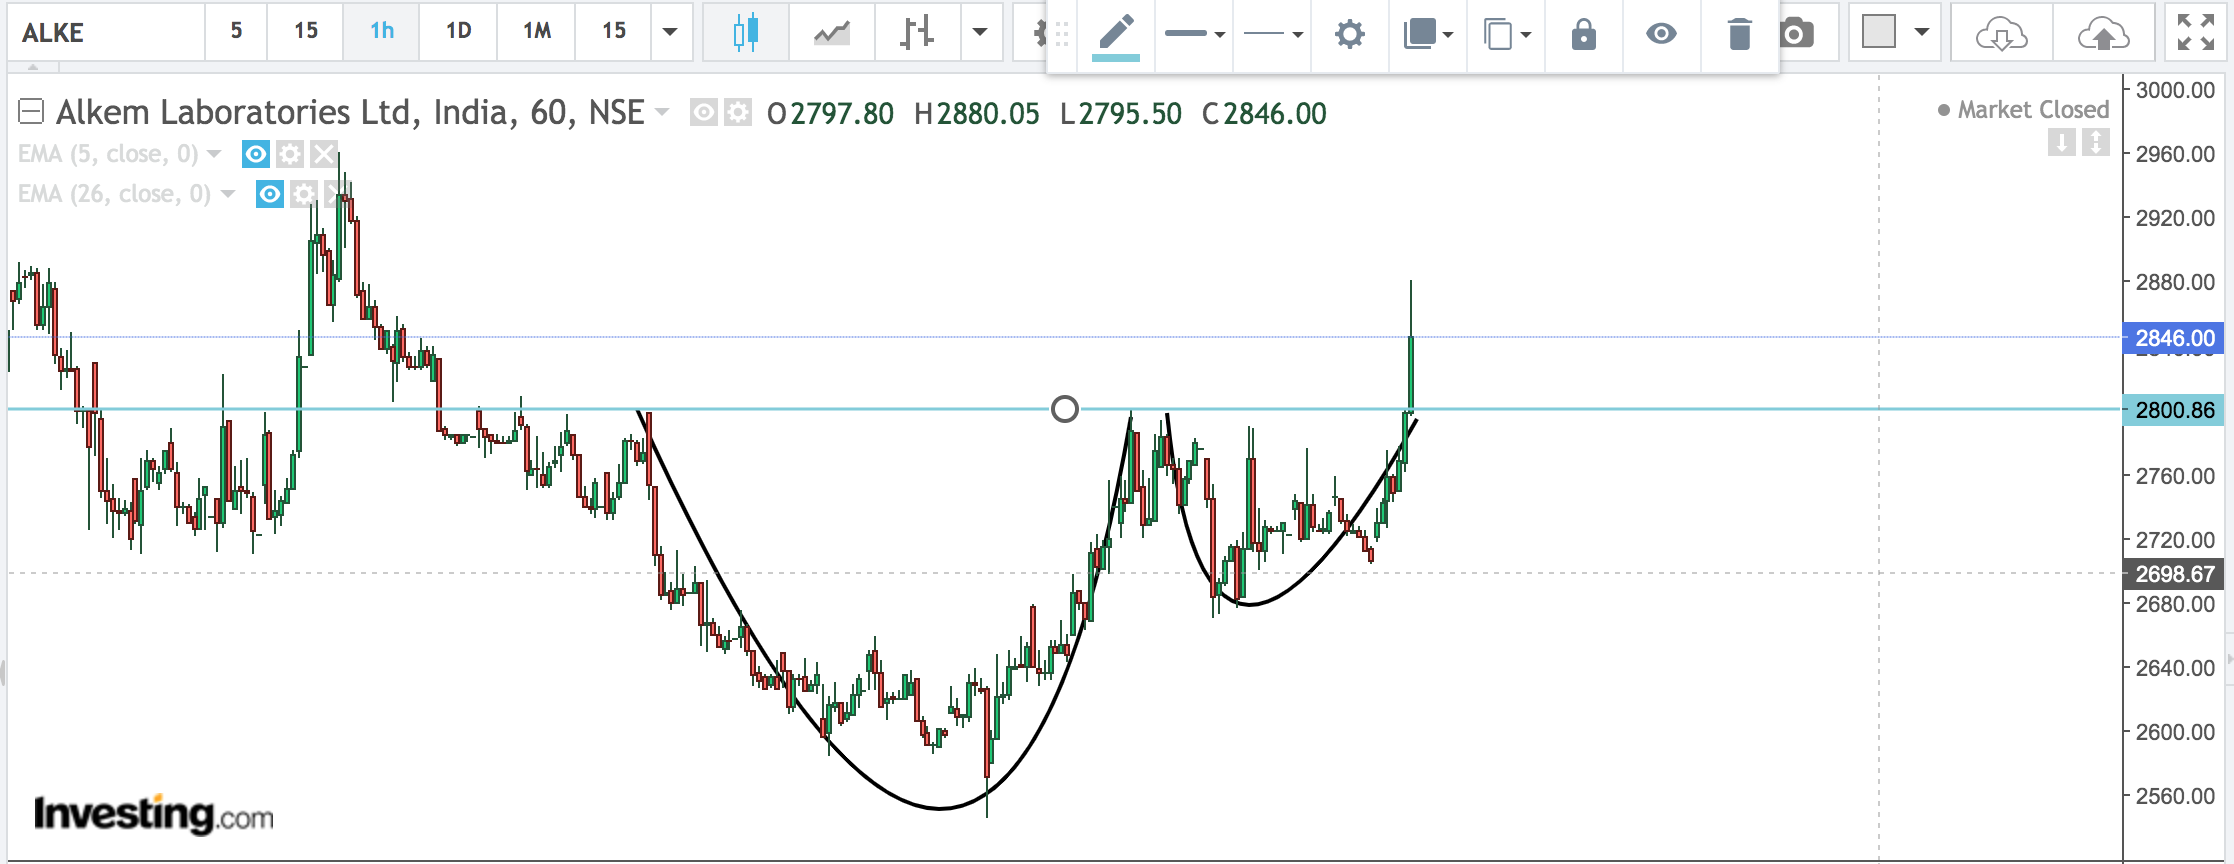The image size is (2234, 864).
Task: Toggle fullscreen mode for the chart
Action: 2196,33
